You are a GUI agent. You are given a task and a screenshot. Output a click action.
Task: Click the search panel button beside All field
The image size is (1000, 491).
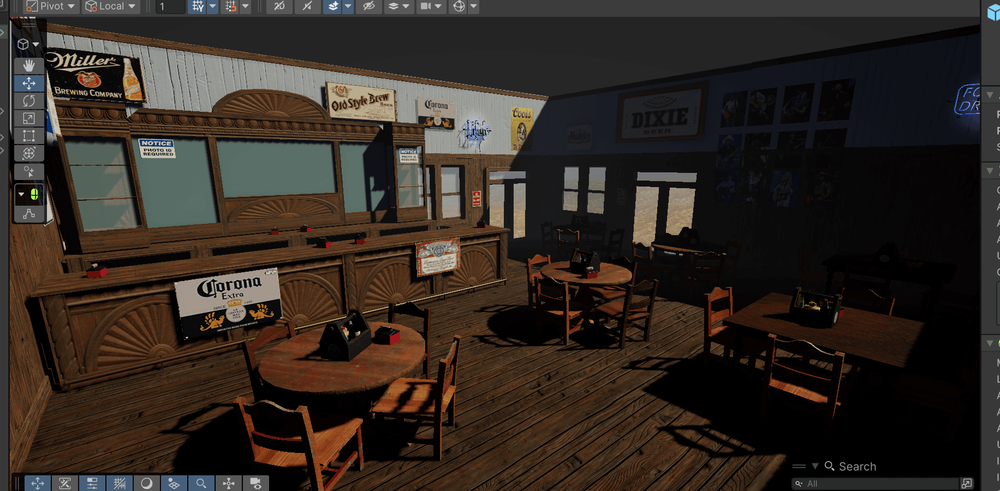click(x=967, y=483)
